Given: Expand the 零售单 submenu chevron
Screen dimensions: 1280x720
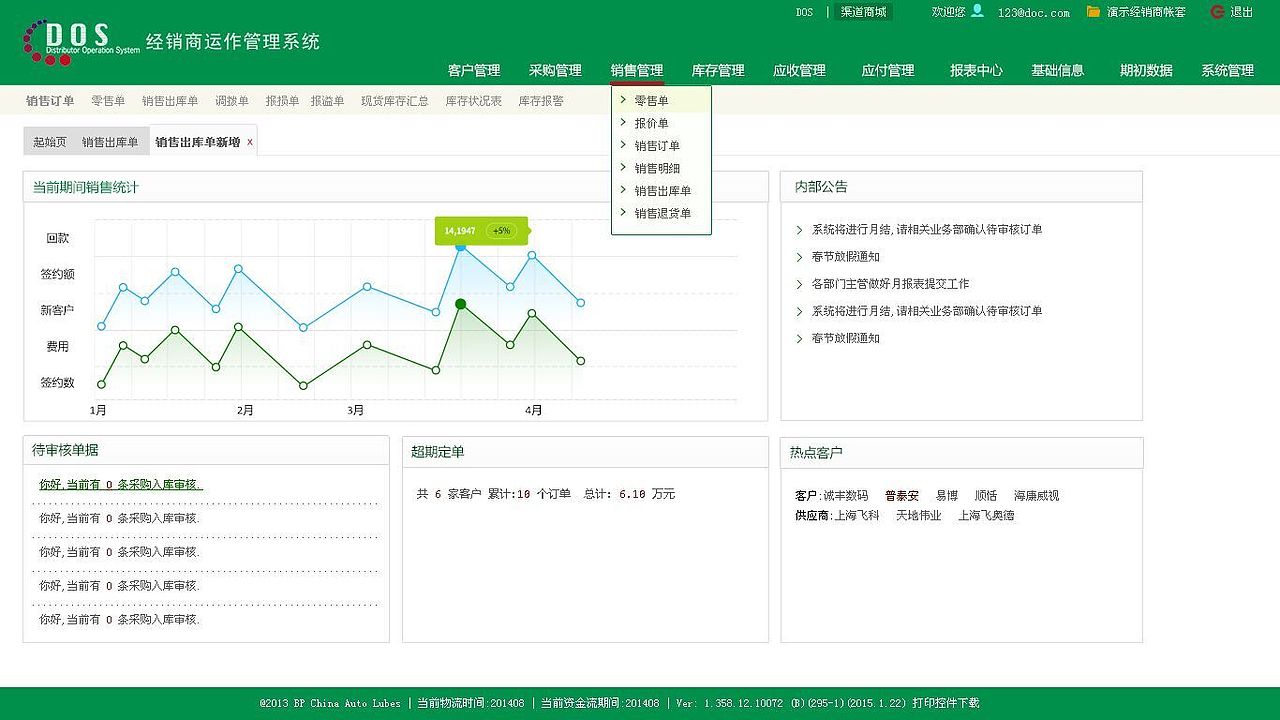Looking at the screenshot, I should click(x=625, y=100).
